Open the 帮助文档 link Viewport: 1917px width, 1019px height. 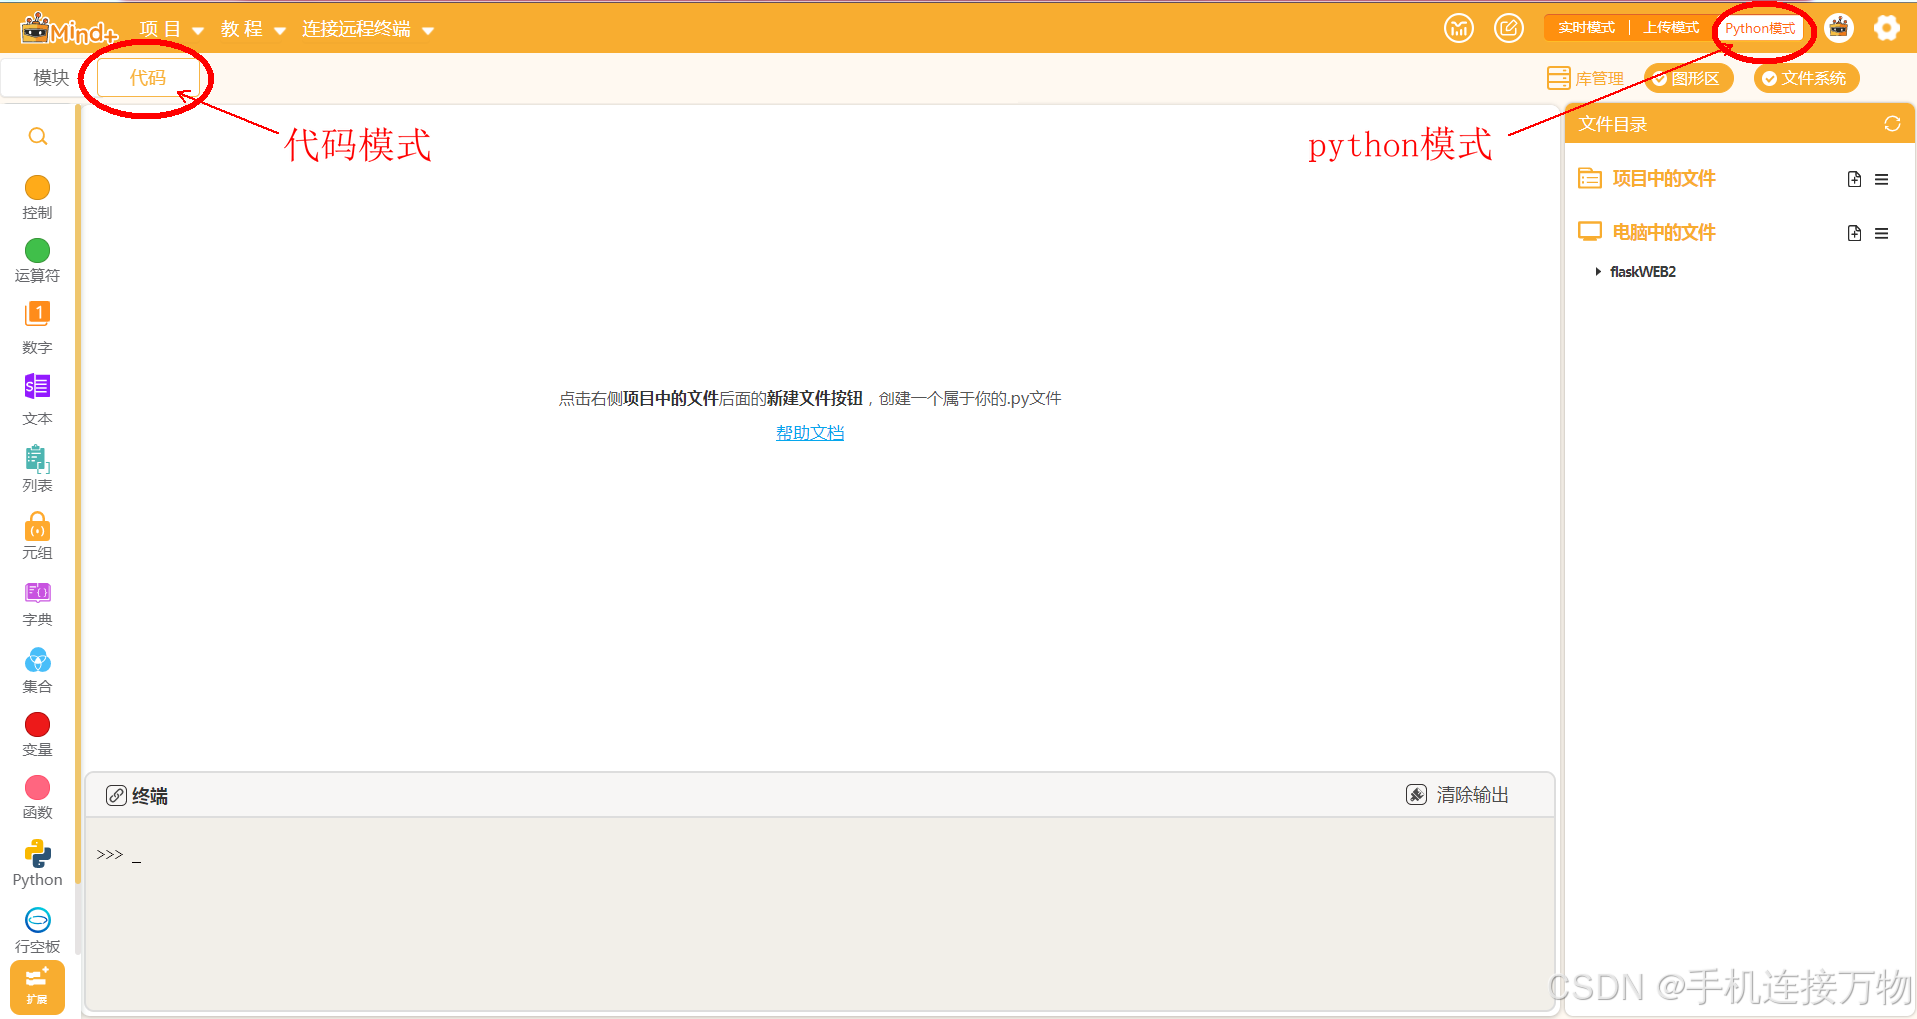click(x=810, y=433)
